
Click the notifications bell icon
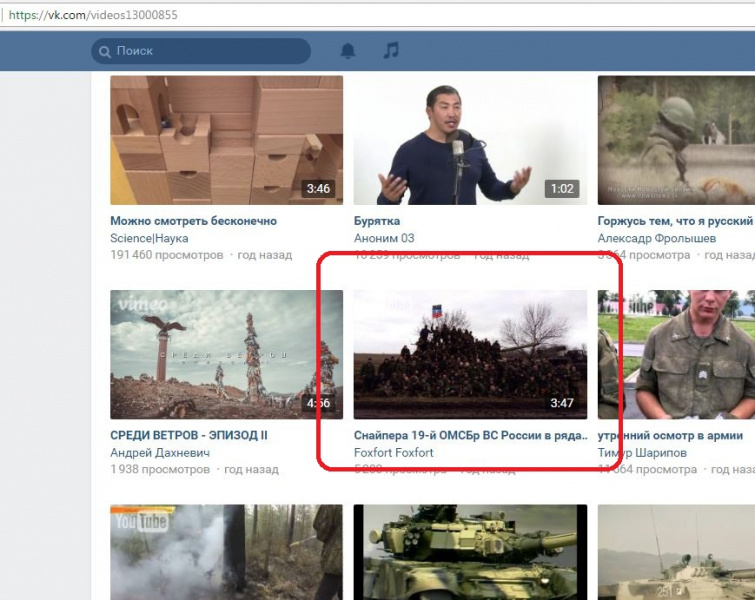click(x=348, y=51)
